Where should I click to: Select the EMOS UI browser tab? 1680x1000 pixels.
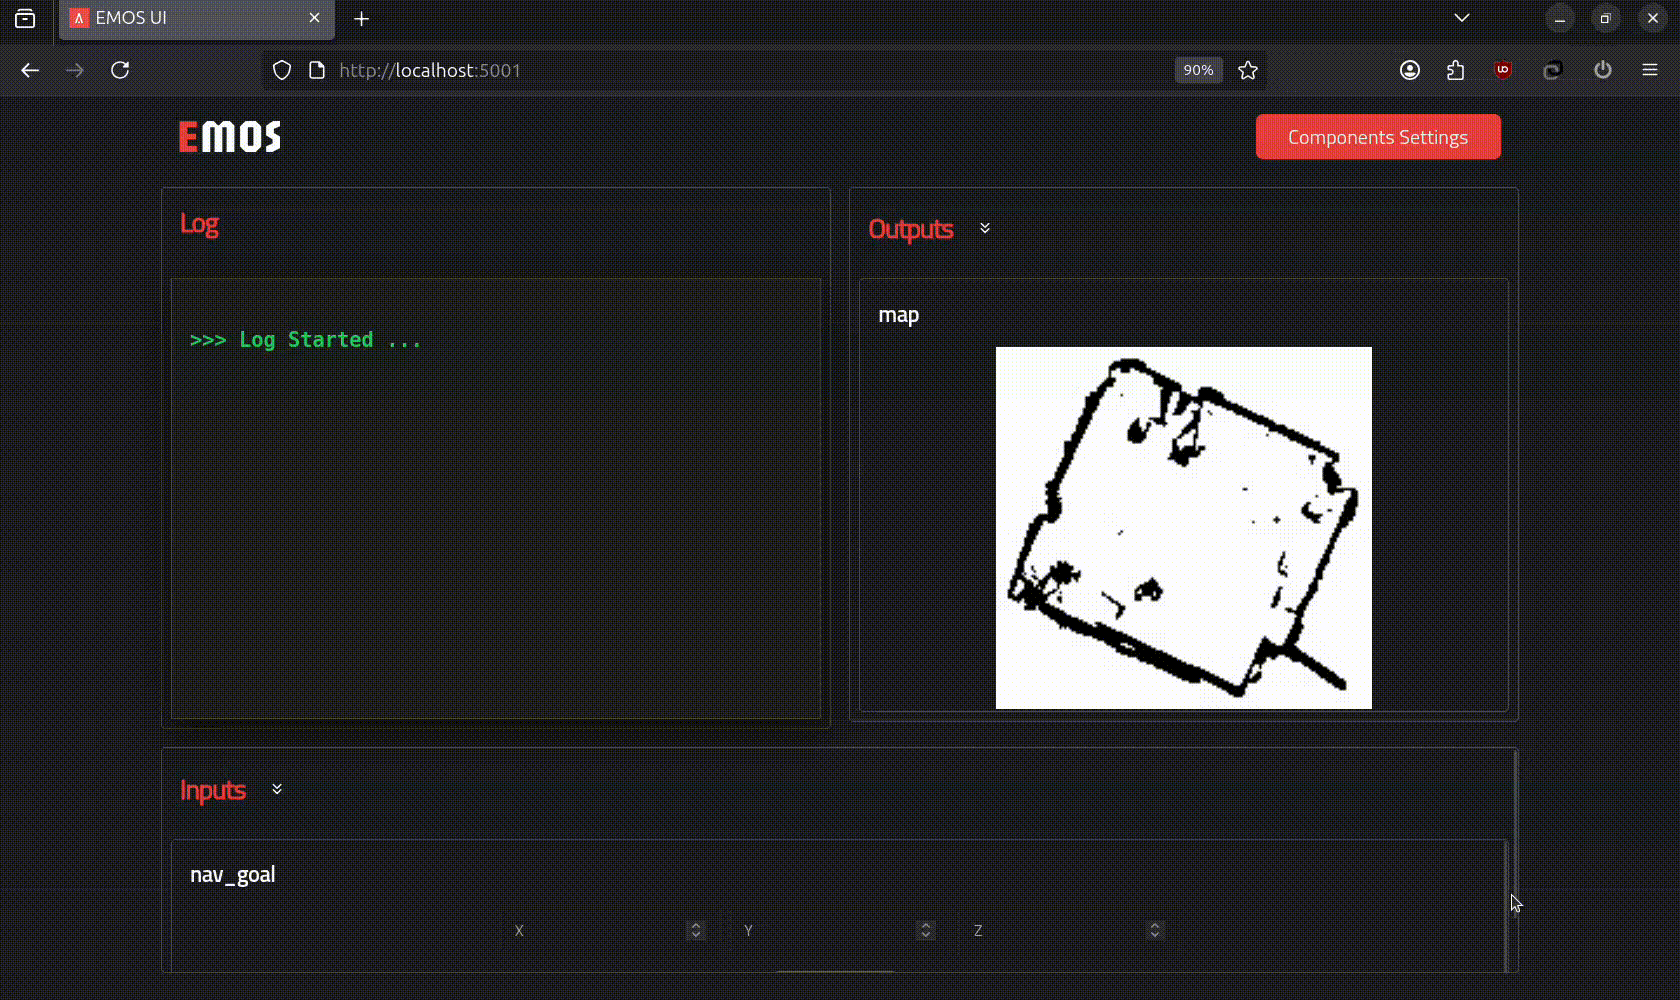[x=180, y=17]
